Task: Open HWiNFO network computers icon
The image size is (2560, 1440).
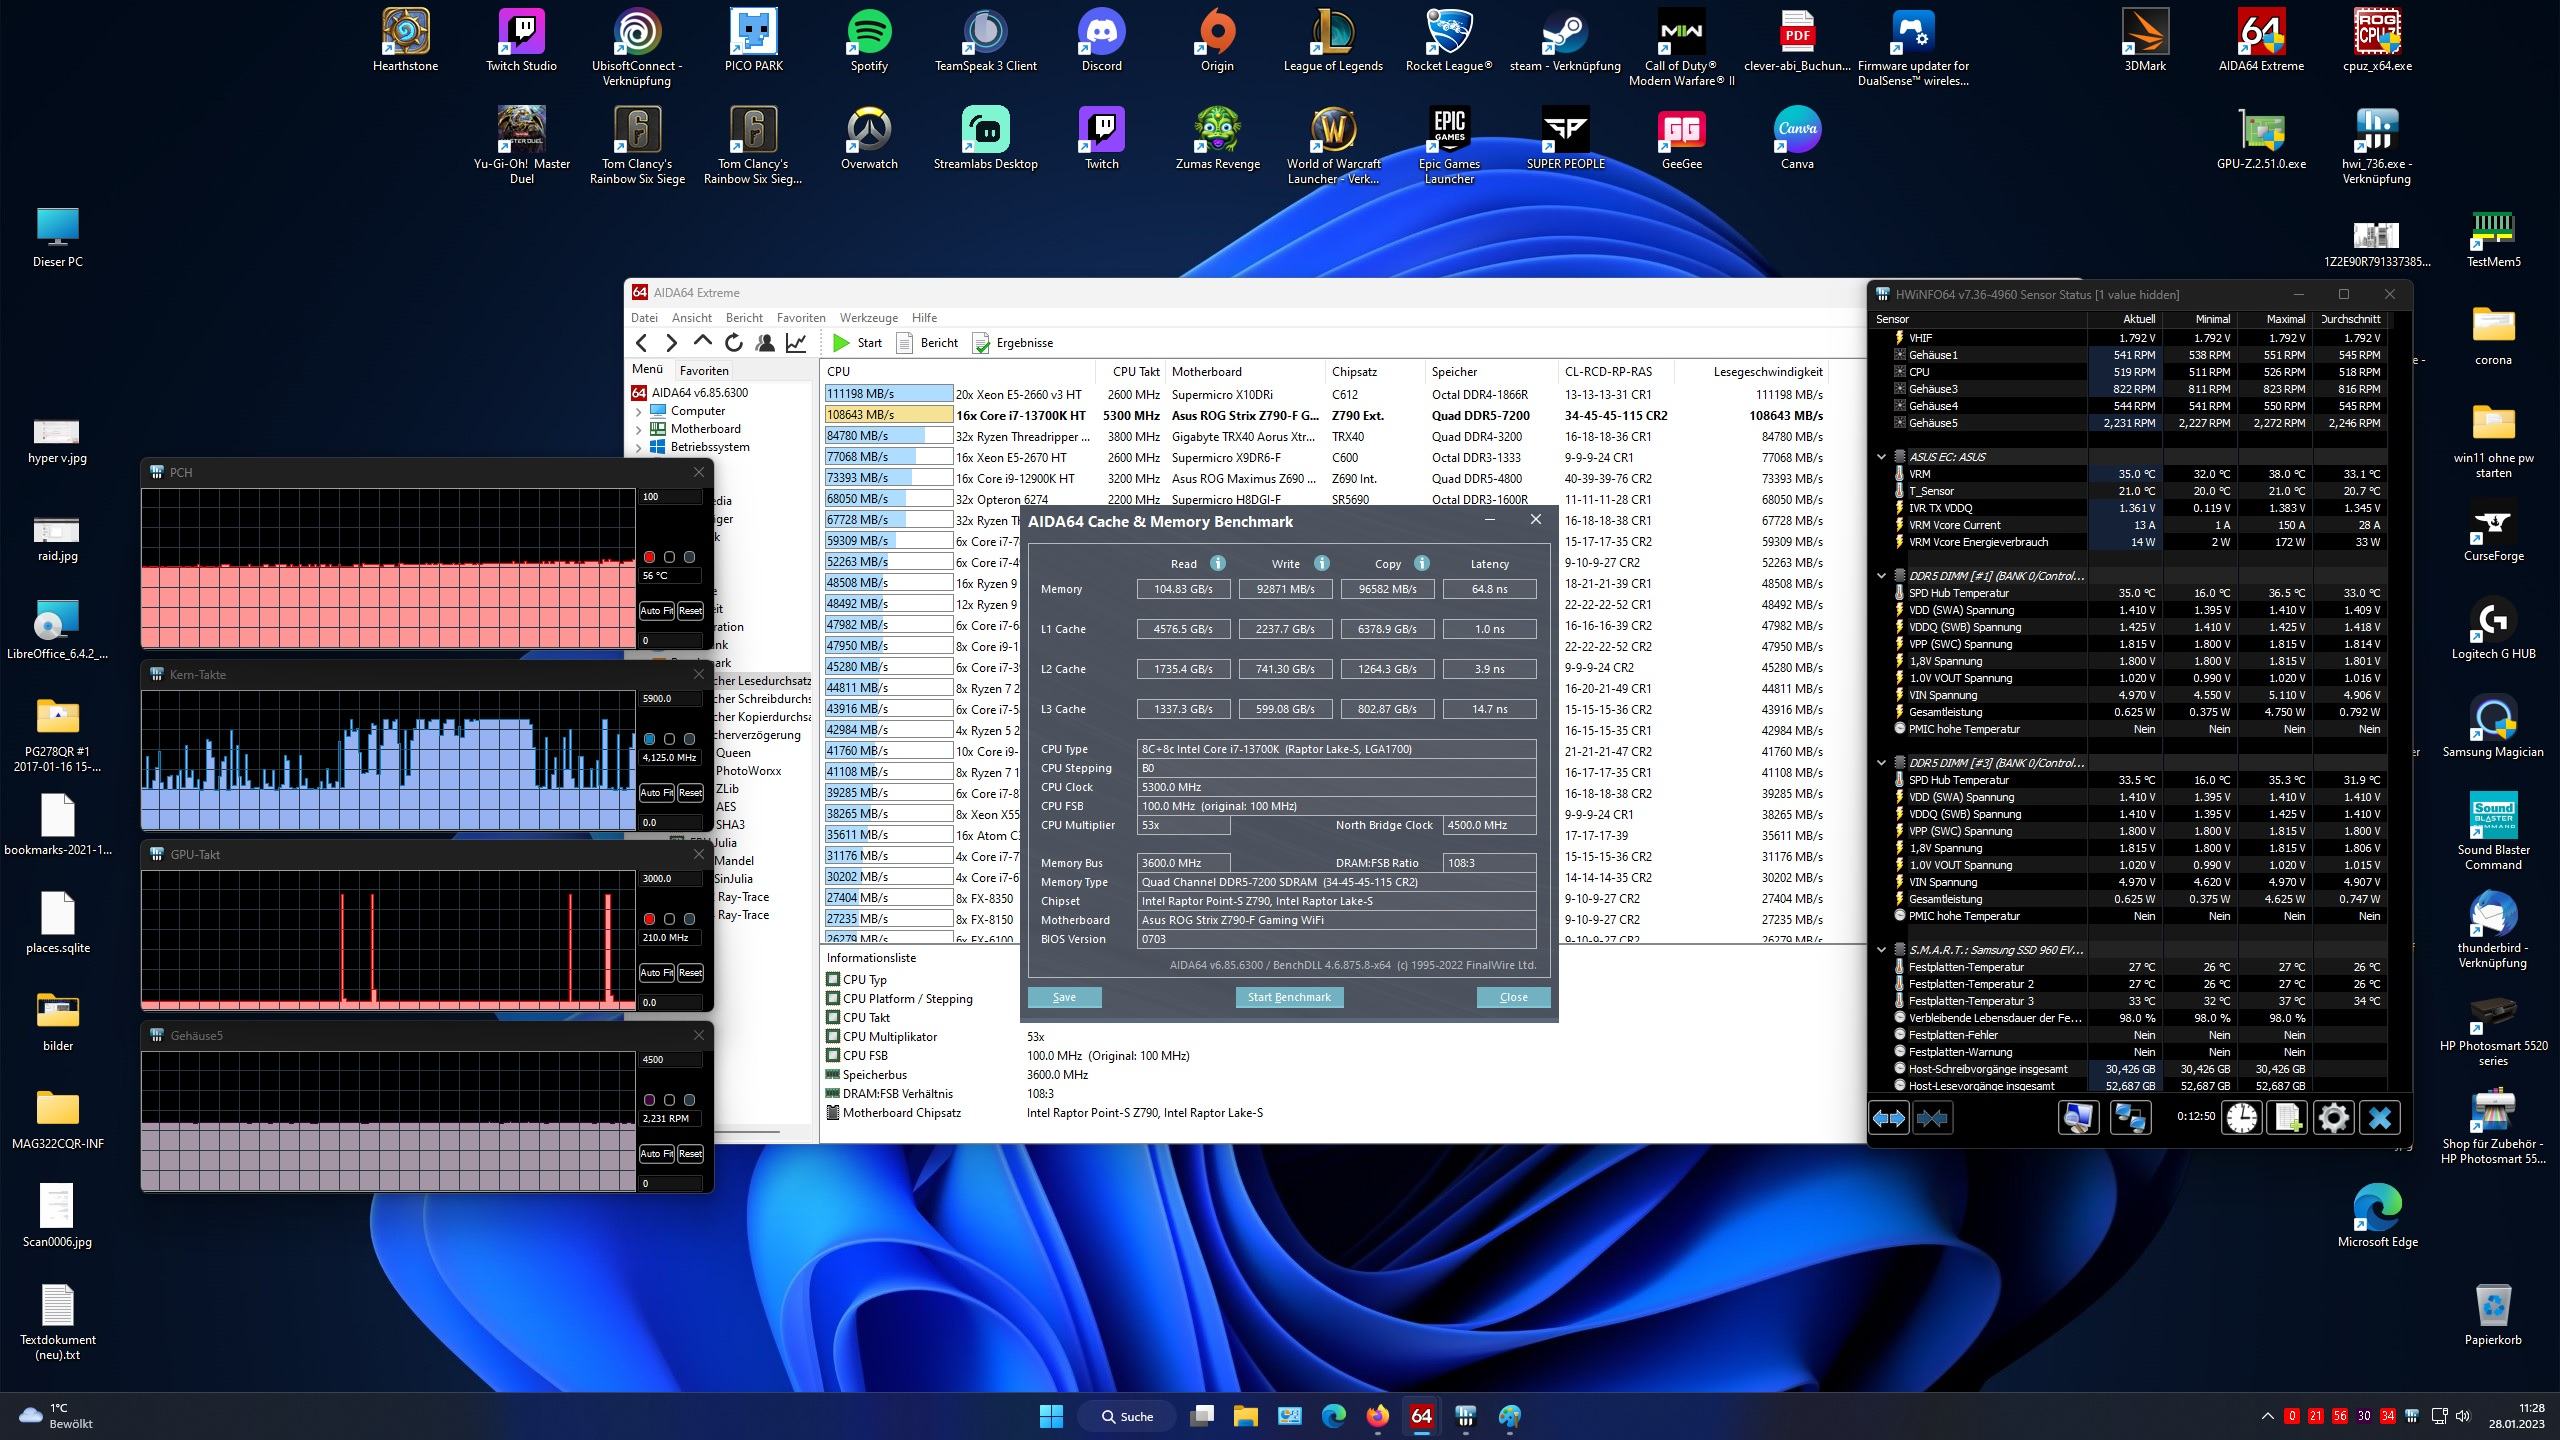Action: click(2129, 1118)
